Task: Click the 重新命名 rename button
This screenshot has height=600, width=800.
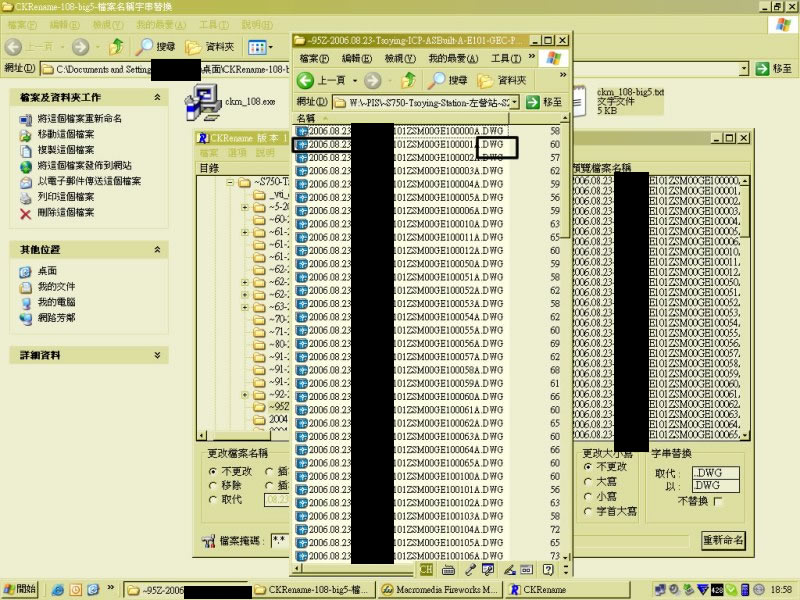Action: (723, 540)
